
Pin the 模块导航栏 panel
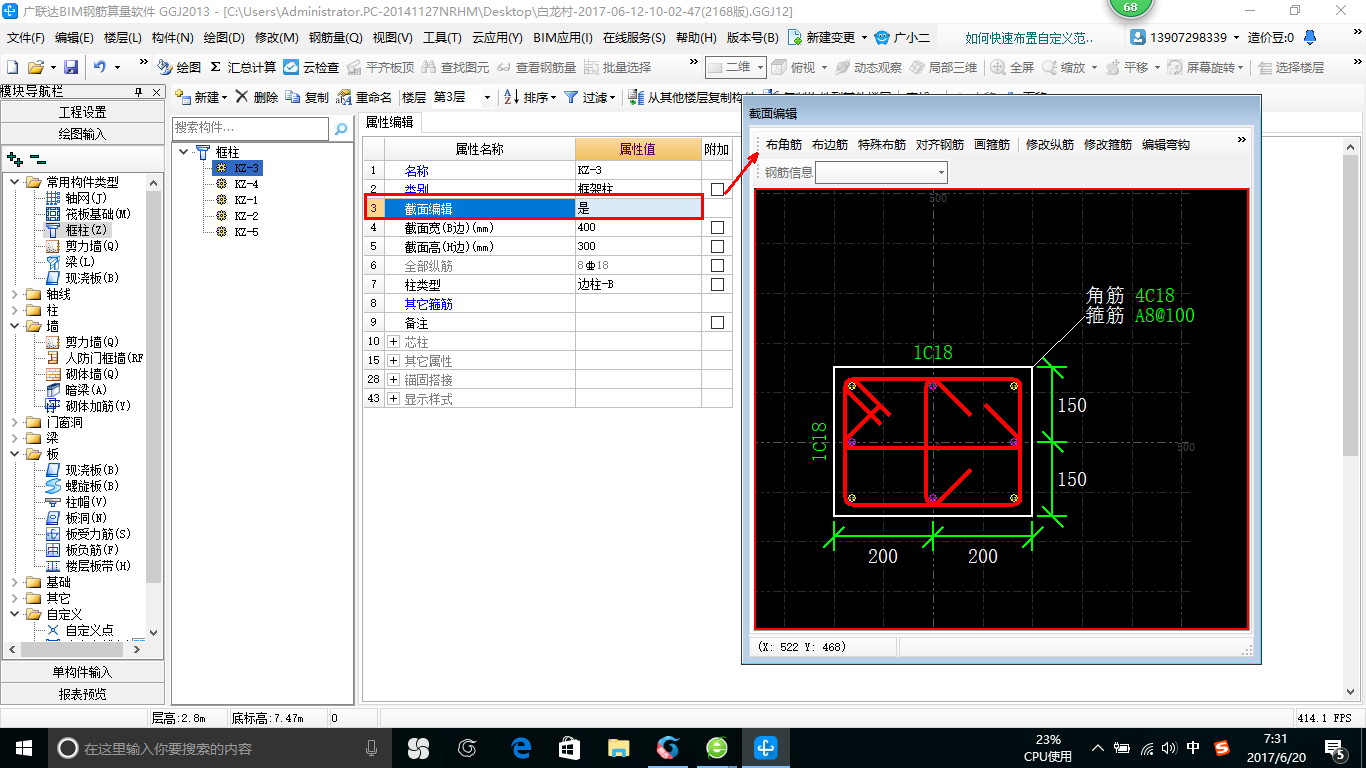[x=139, y=91]
